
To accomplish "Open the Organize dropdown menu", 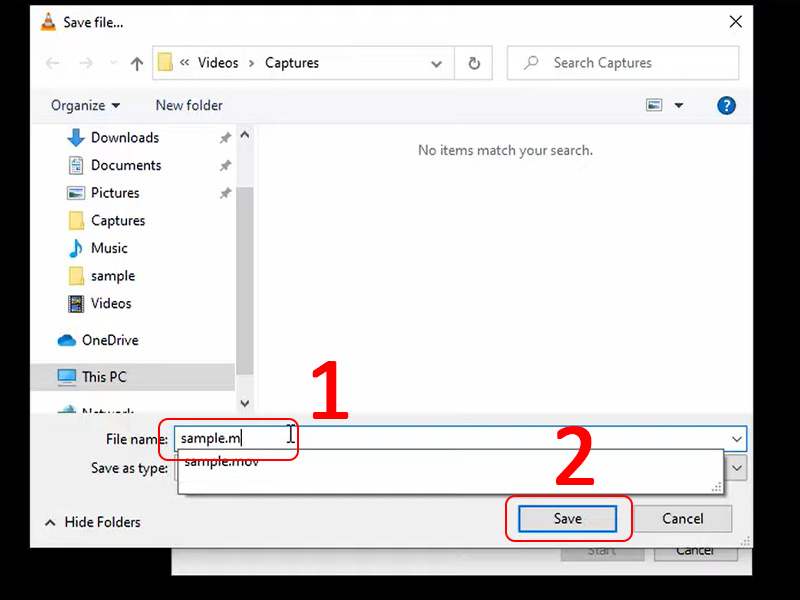I will pyautogui.click(x=85, y=105).
